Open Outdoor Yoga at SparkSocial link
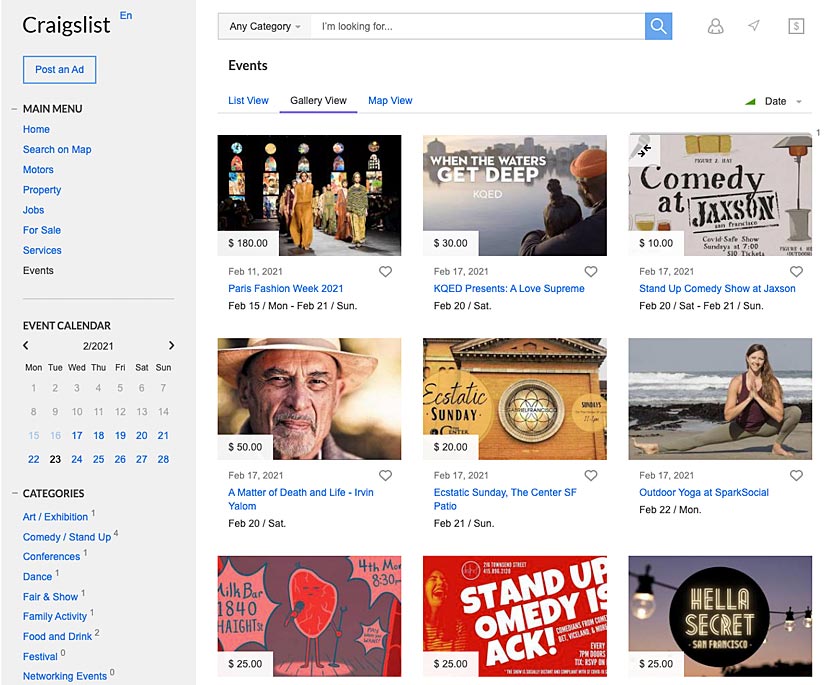This screenshot has height=685, width=825. click(703, 492)
